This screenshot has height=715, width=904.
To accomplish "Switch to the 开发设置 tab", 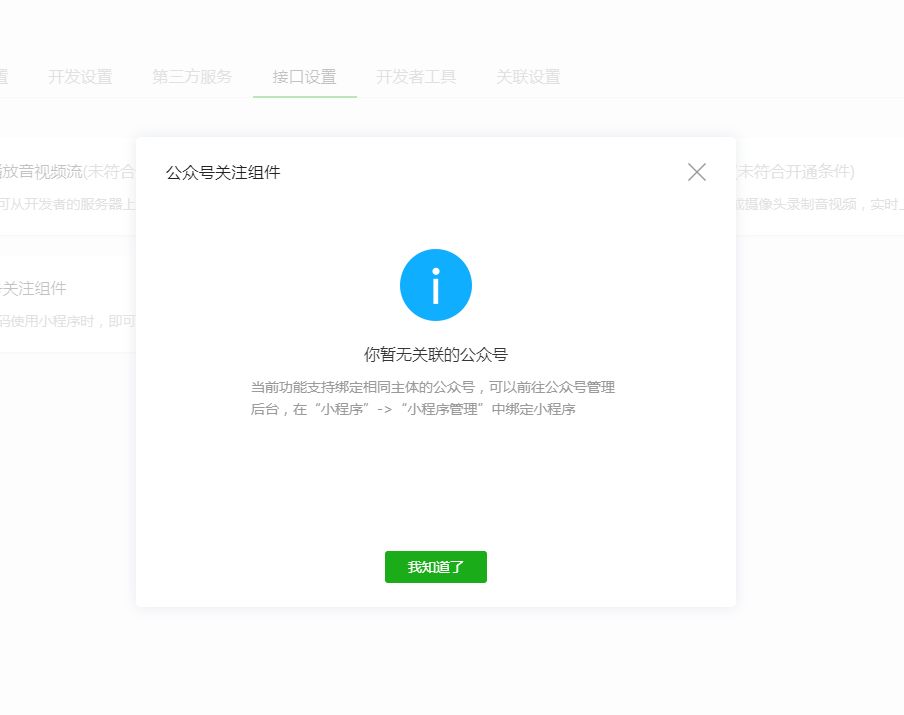I will [80, 77].
